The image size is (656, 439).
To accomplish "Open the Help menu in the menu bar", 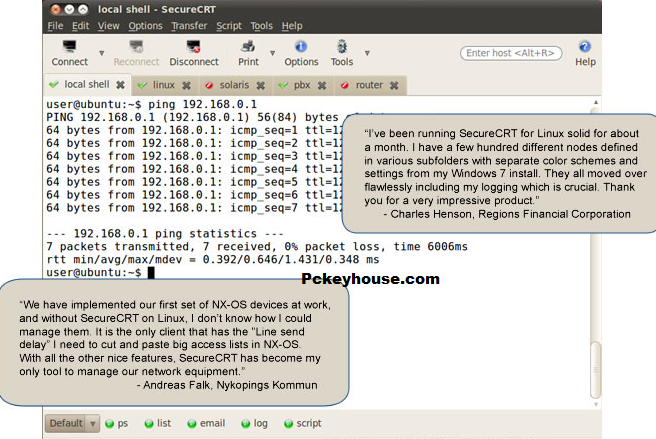I will pyautogui.click(x=292, y=26).
